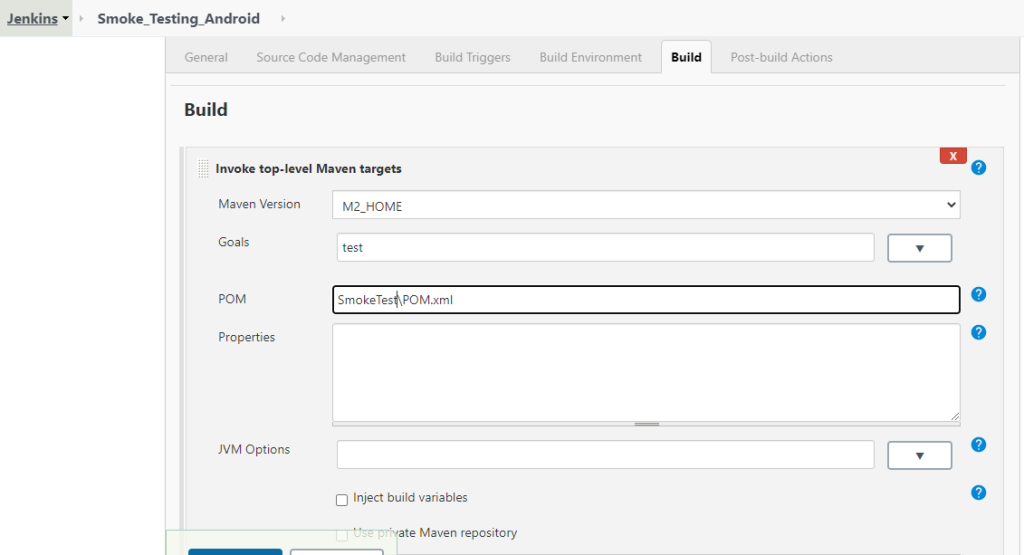The height and width of the screenshot is (555, 1024).
Task: Click breadcrumb arrow after Smoke_Testing_Android
Action: 283,18
